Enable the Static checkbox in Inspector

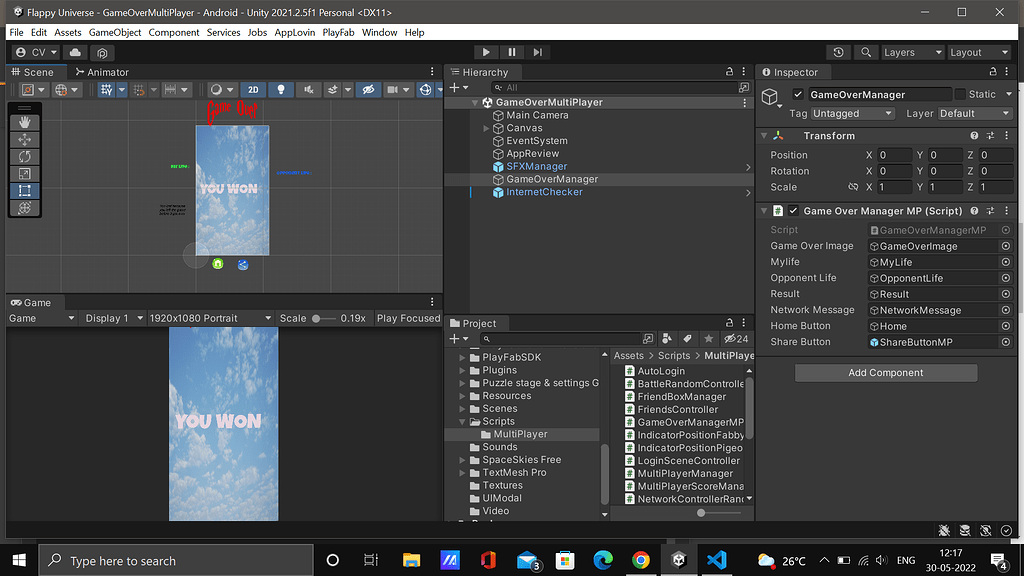pyautogui.click(x=961, y=95)
